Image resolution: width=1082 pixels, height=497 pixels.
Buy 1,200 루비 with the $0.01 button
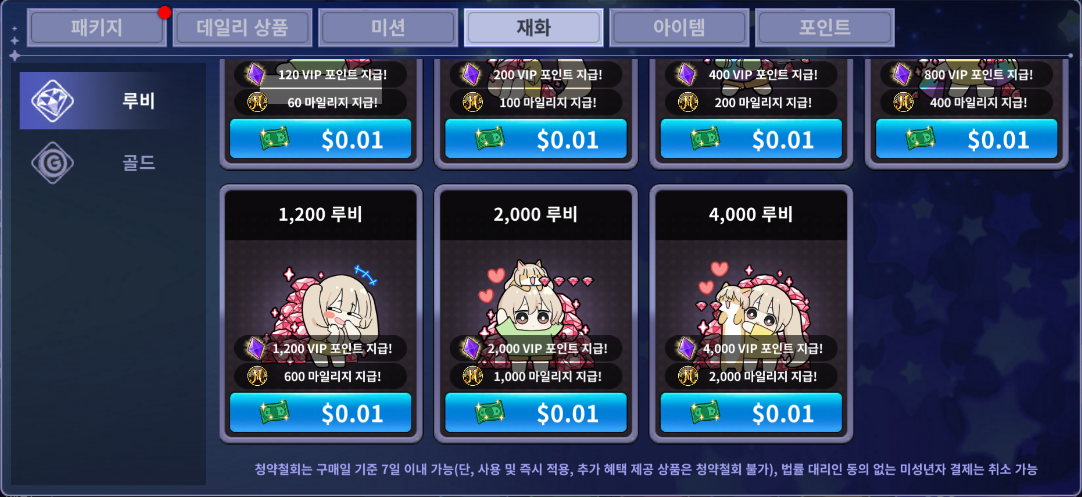coord(320,413)
